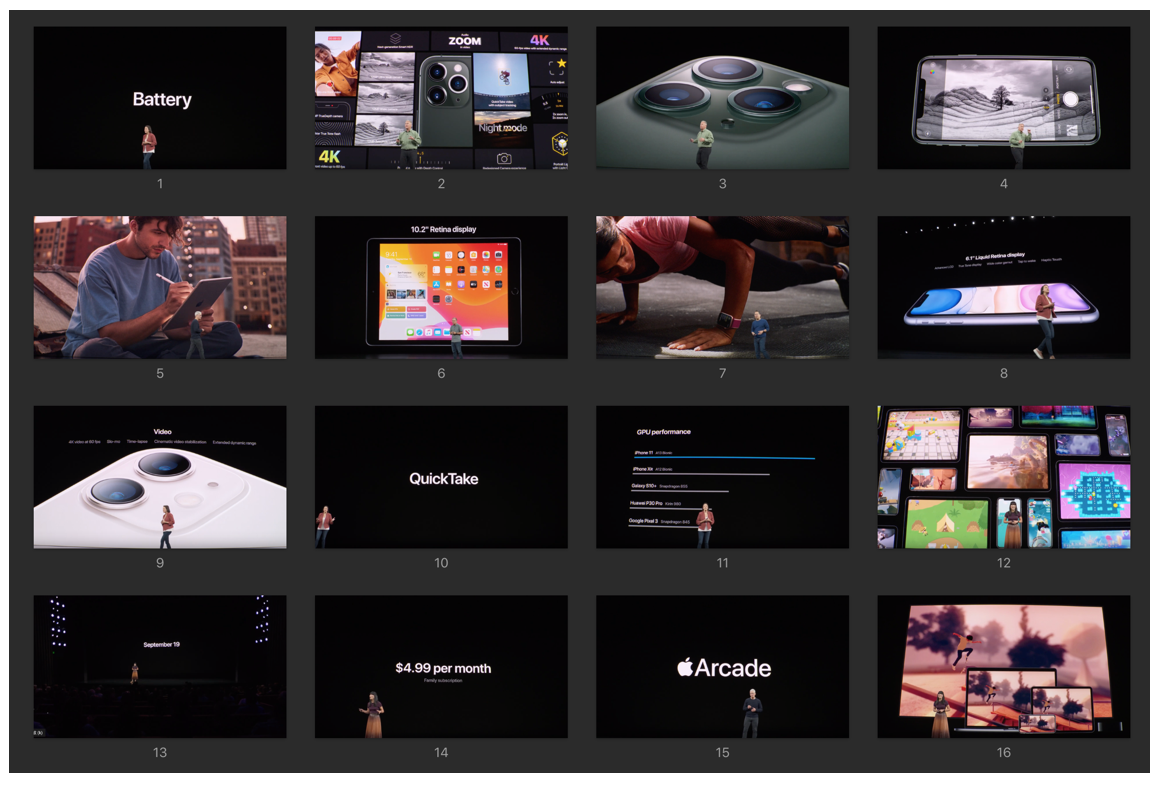Select slide 13 showing September 19 stage
Image resolution: width=1160 pixels, height=786 pixels.
pyautogui.click(x=160, y=666)
